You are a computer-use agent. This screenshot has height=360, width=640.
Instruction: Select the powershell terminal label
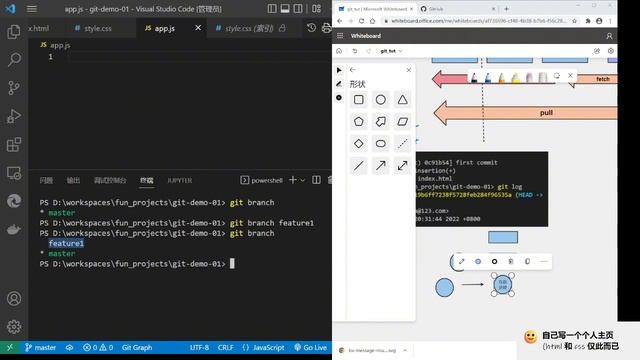tap(262, 180)
